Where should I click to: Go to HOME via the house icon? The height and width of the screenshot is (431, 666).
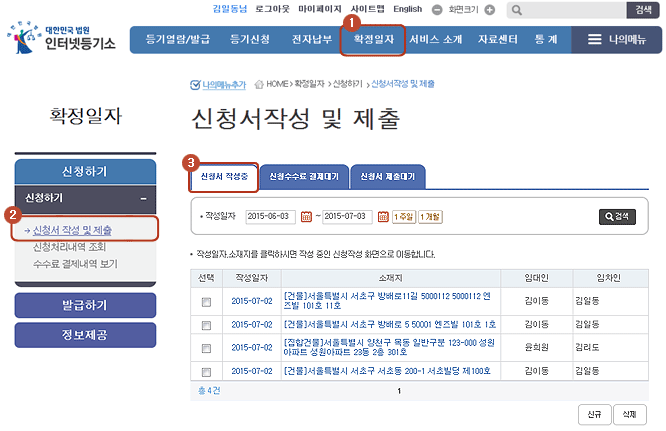point(259,85)
